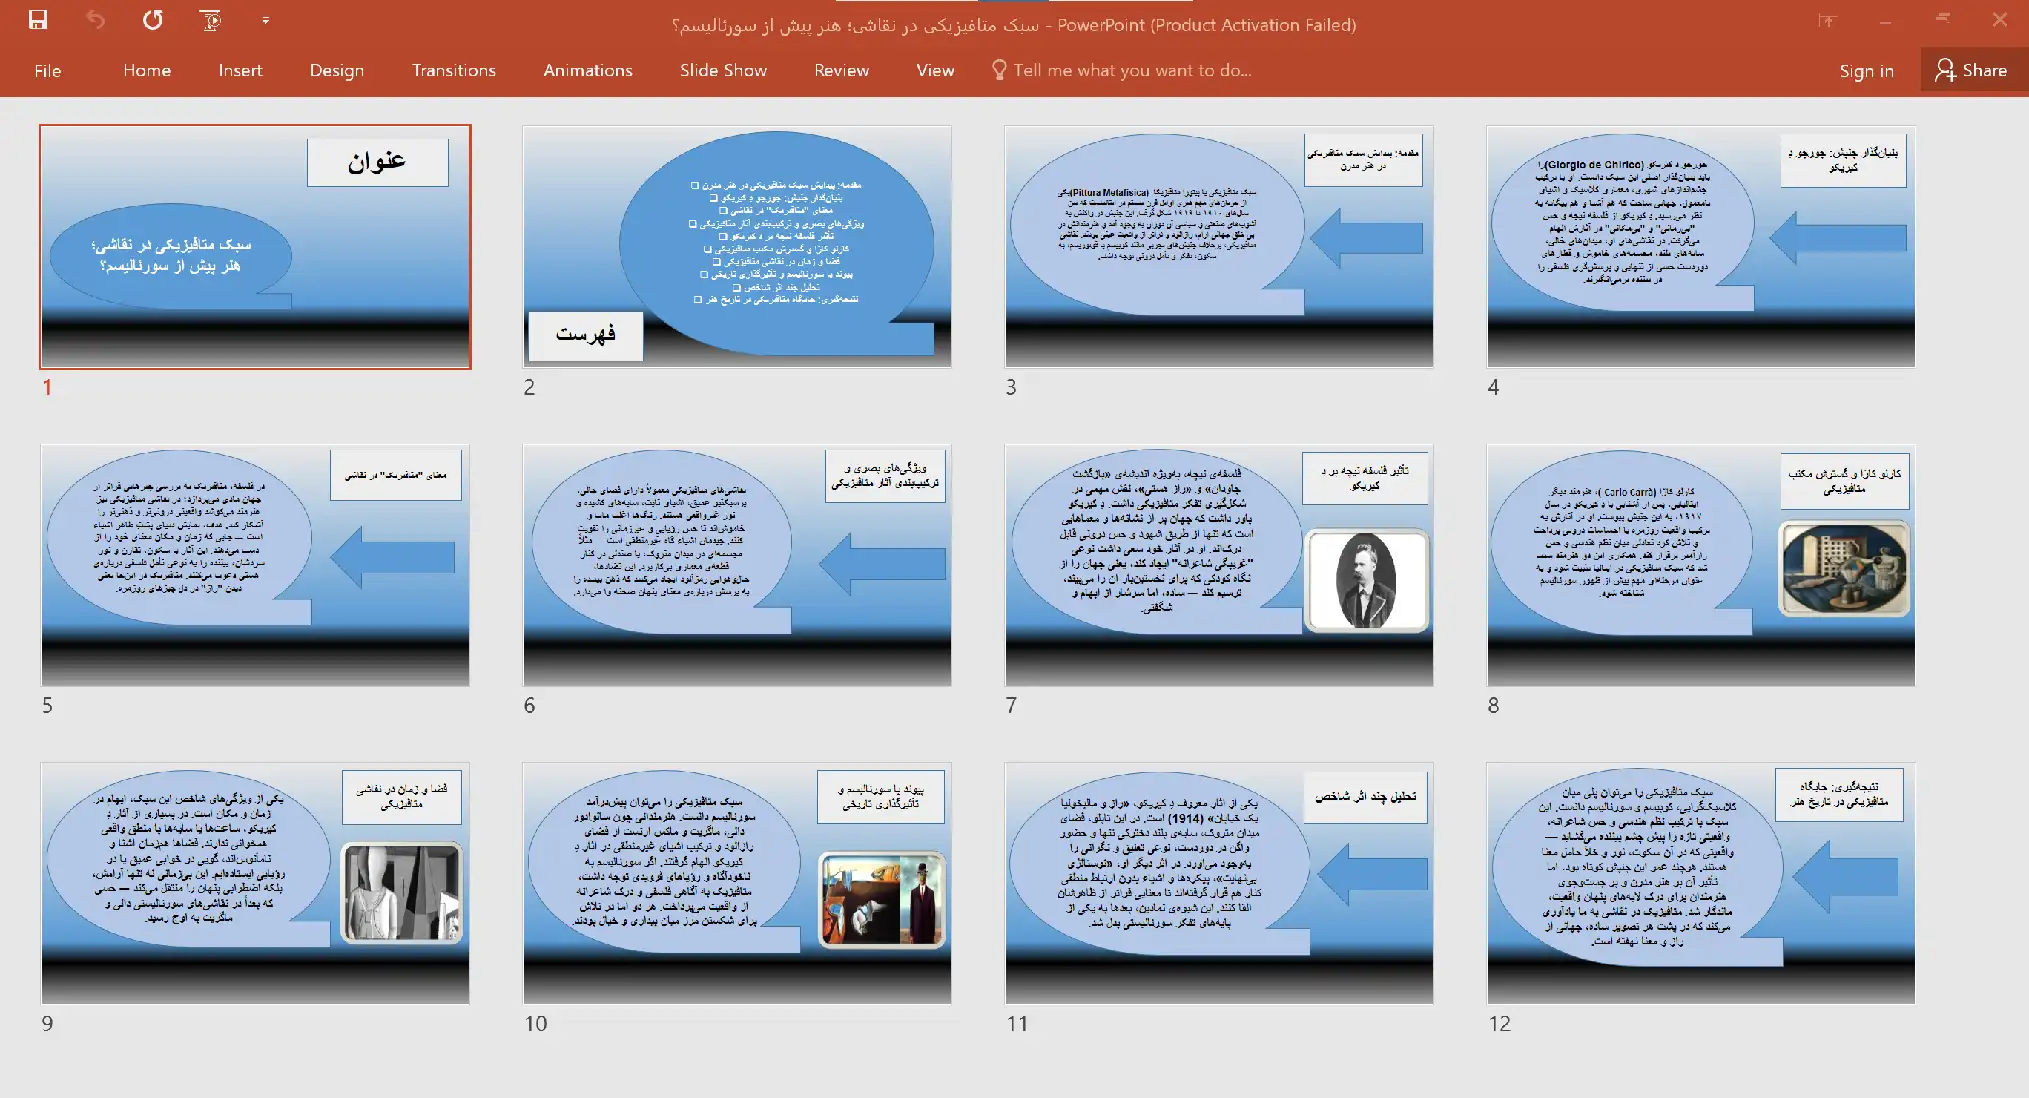The width and height of the screenshot is (2029, 1098).
Task: Click the Tell me lightbulb icon
Action: point(998,69)
